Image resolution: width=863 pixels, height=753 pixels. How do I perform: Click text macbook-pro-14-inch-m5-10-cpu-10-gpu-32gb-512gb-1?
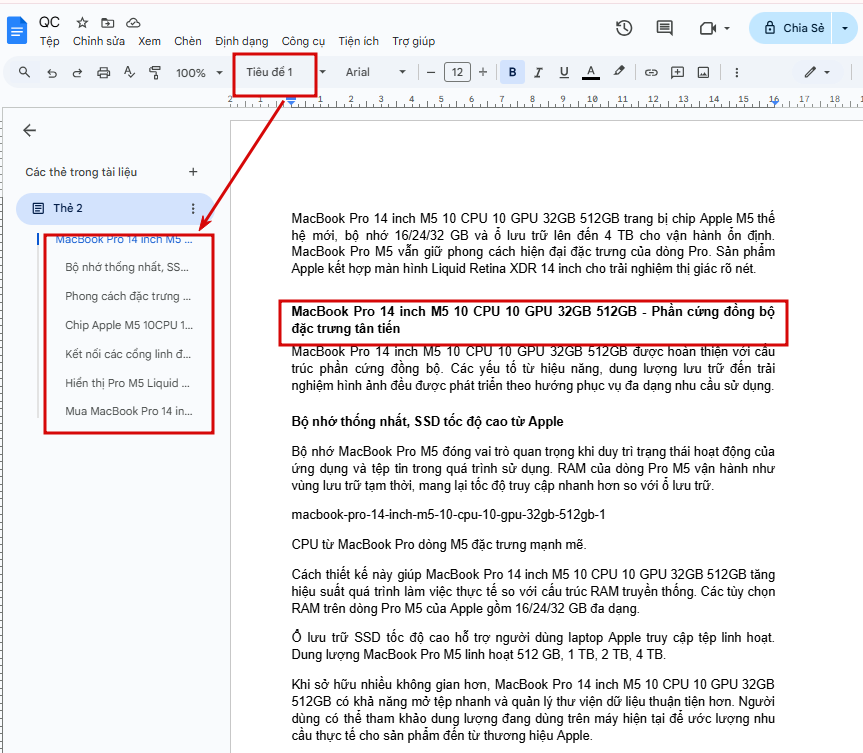pos(448,515)
